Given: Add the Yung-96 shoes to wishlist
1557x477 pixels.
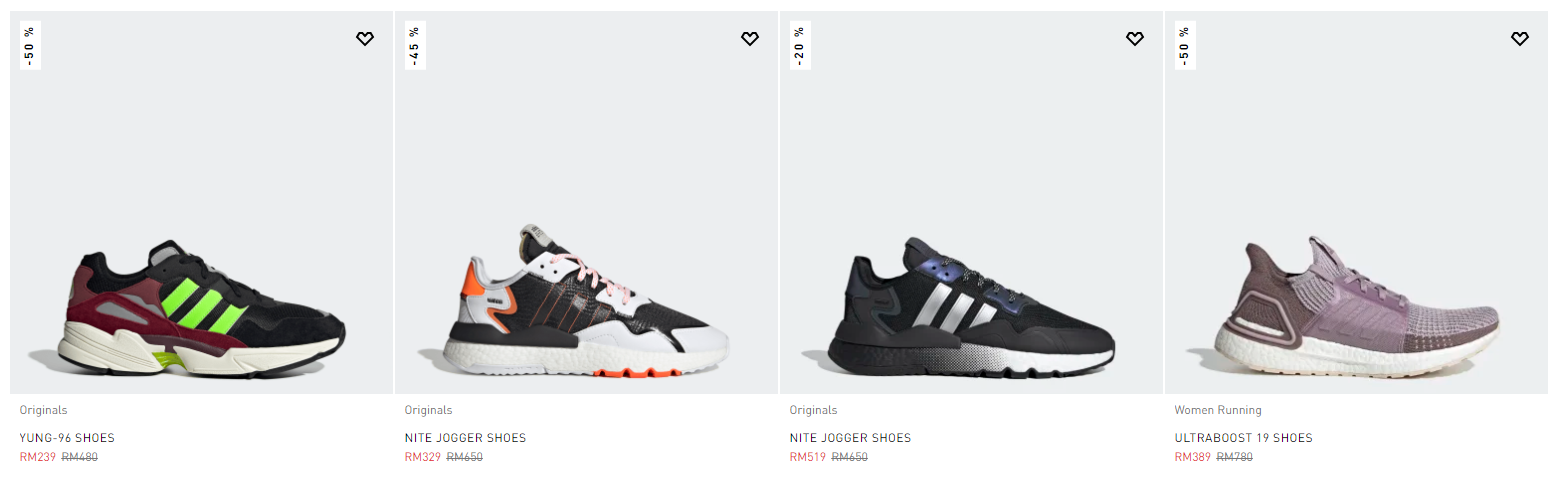Looking at the screenshot, I should tap(365, 39).
